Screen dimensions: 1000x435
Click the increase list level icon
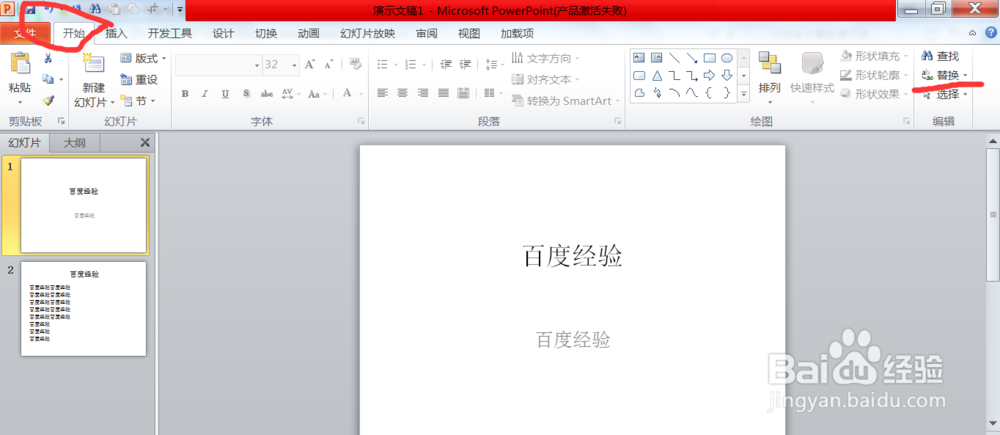(466, 64)
